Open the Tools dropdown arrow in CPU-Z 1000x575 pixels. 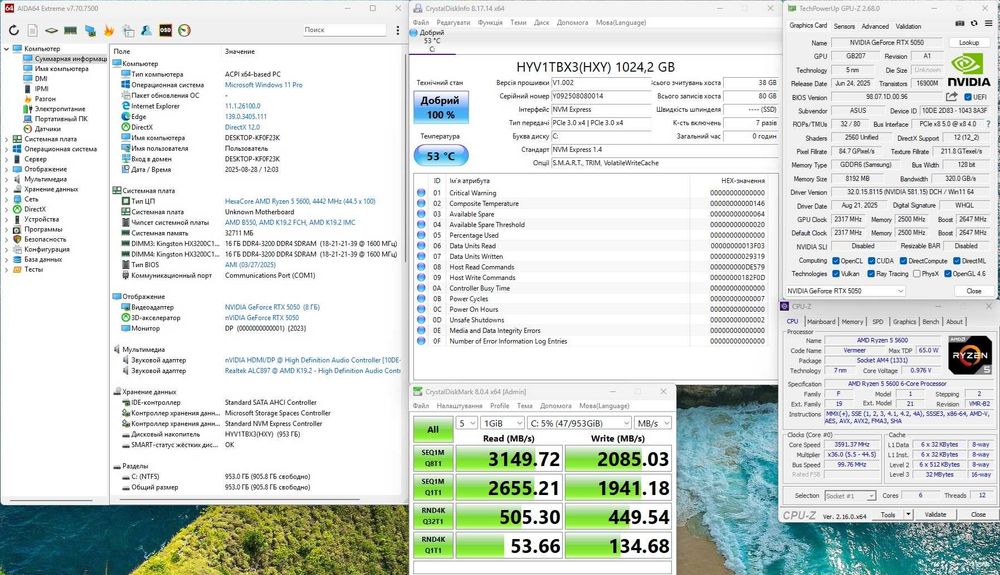[x=908, y=514]
